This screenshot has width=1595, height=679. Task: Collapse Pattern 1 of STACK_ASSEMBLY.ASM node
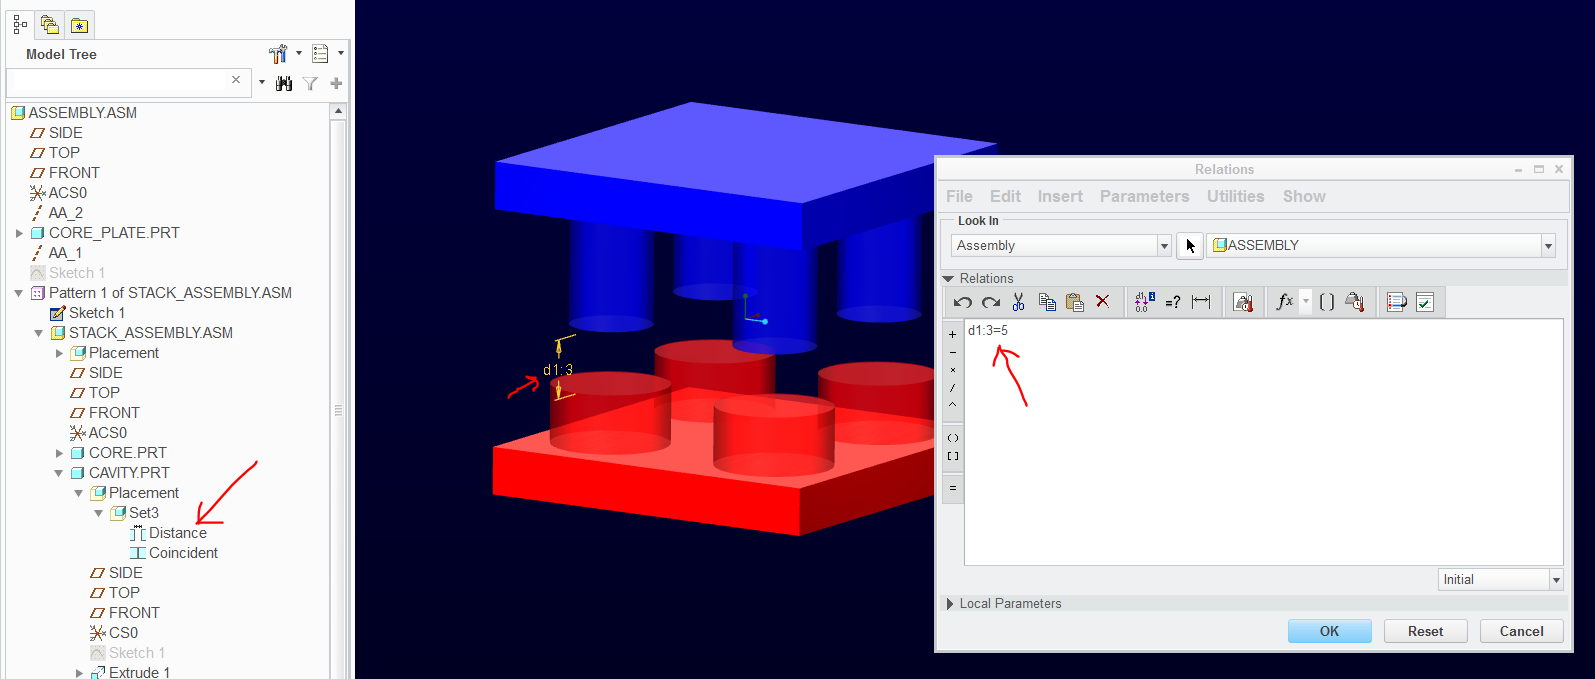[19, 293]
